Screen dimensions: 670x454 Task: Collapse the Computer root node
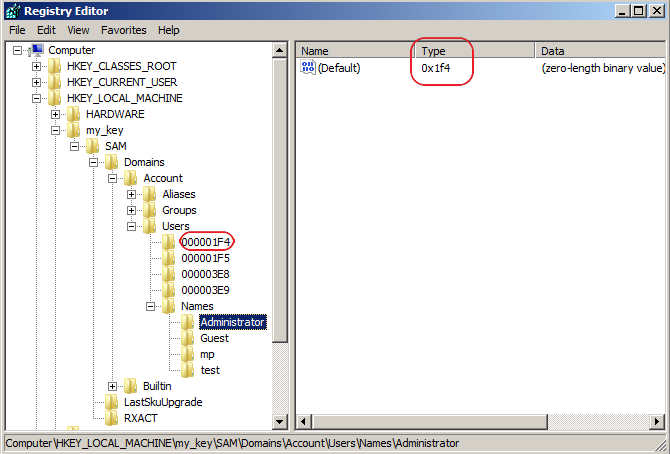18,51
